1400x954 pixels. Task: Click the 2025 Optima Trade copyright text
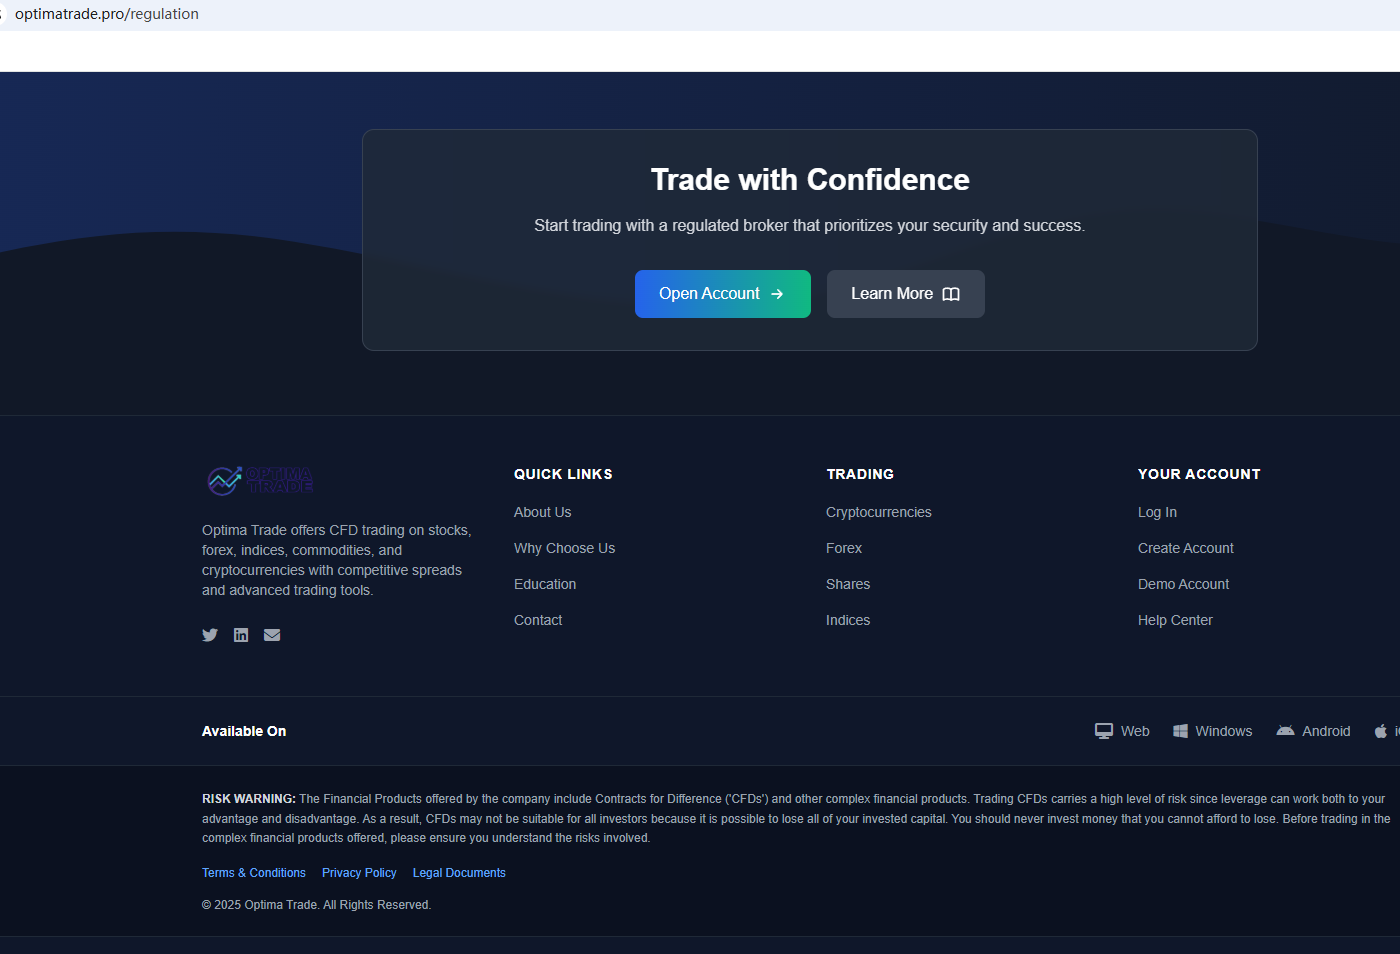pyautogui.click(x=316, y=905)
